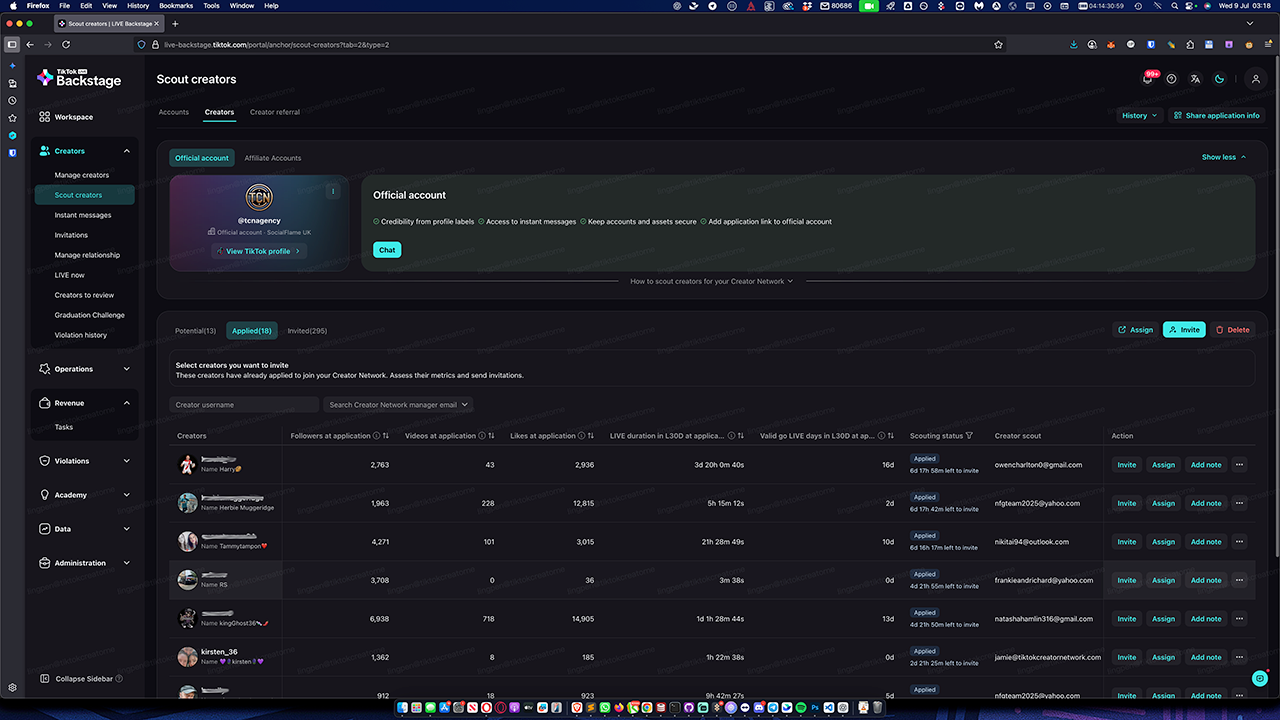Click the three-dot menu on official account card
Viewport: 1280px width, 720px height.
click(333, 191)
